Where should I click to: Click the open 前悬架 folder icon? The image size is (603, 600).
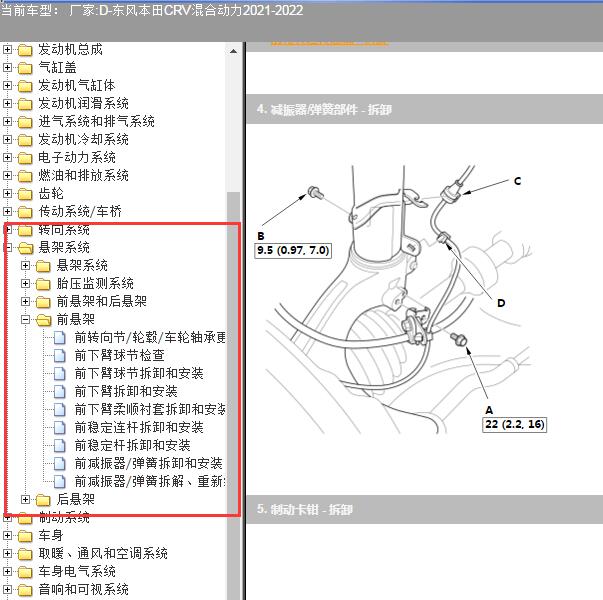[43, 320]
